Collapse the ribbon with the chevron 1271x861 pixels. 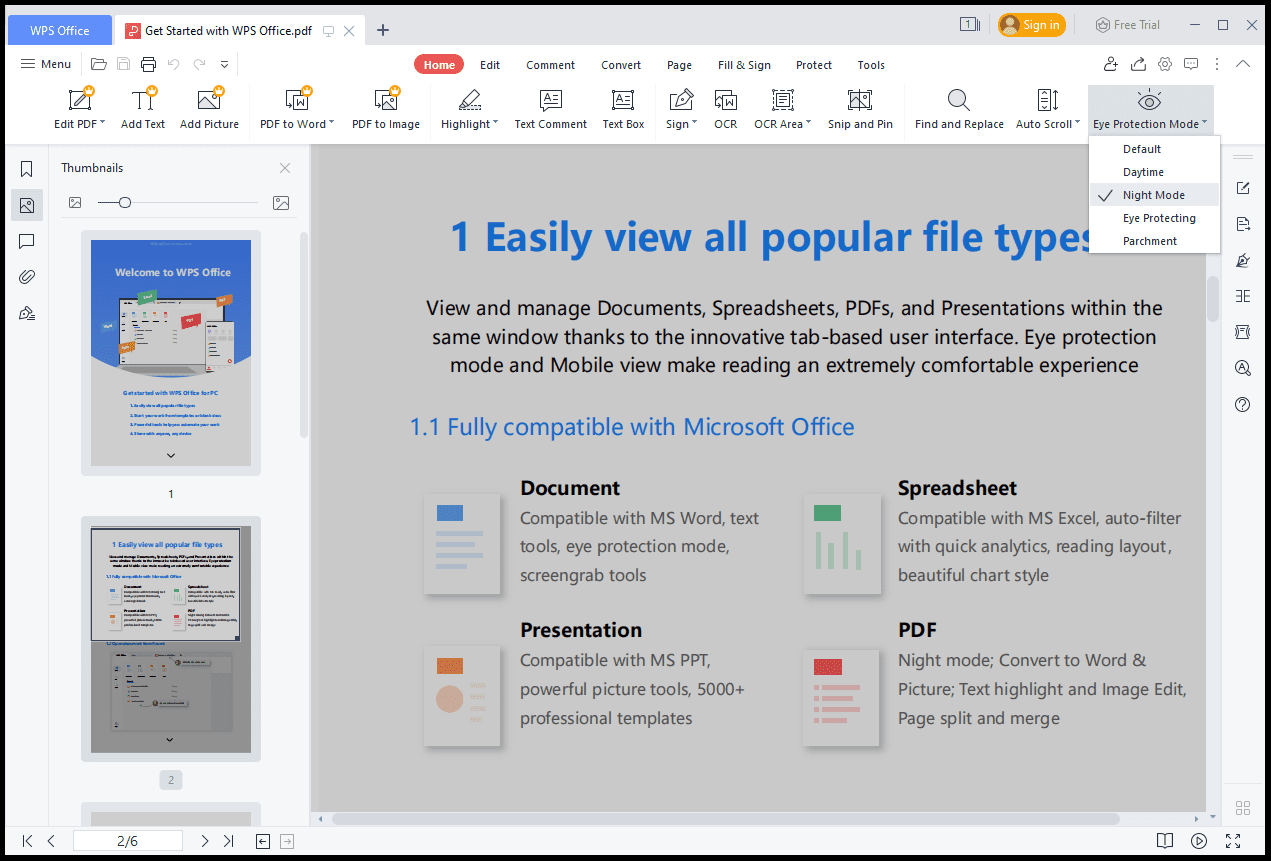click(1243, 64)
